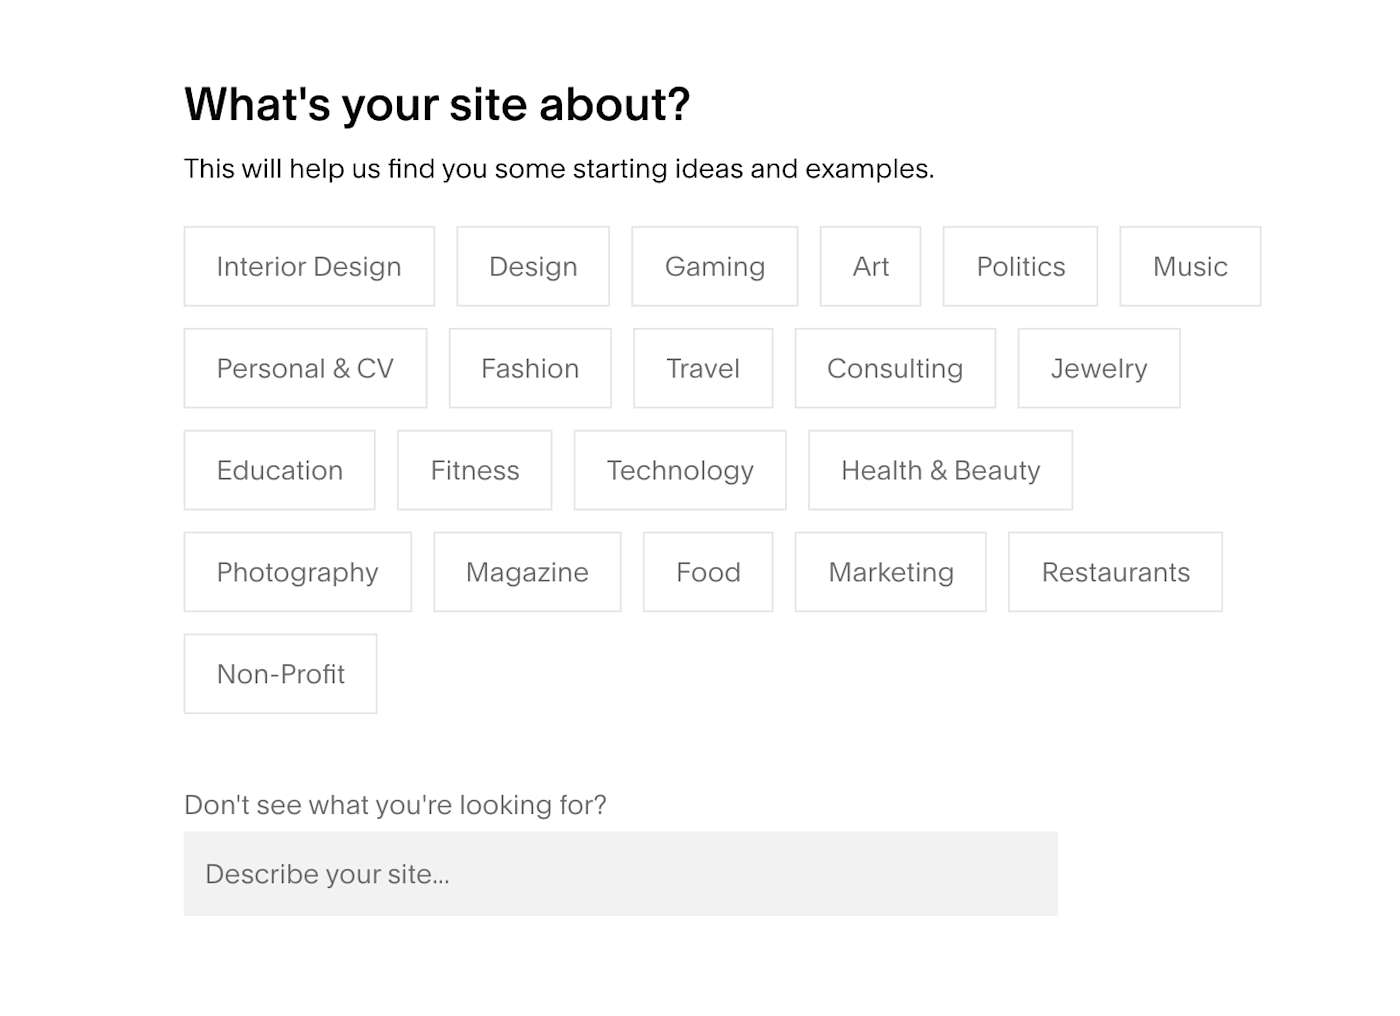Pick the Gaming category
1400x1016 pixels.
[x=715, y=266]
